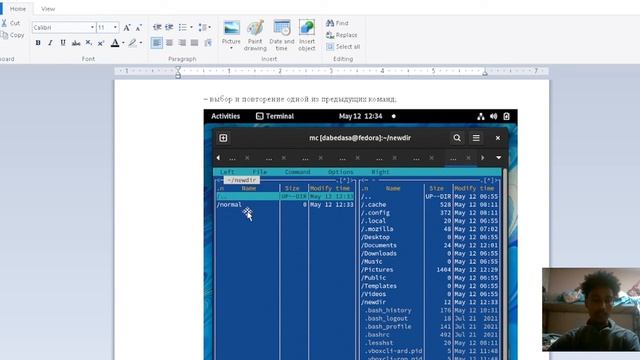Image resolution: width=640 pixels, height=360 pixels.
Task: Click terminal search magnifier icon
Action: (x=457, y=138)
